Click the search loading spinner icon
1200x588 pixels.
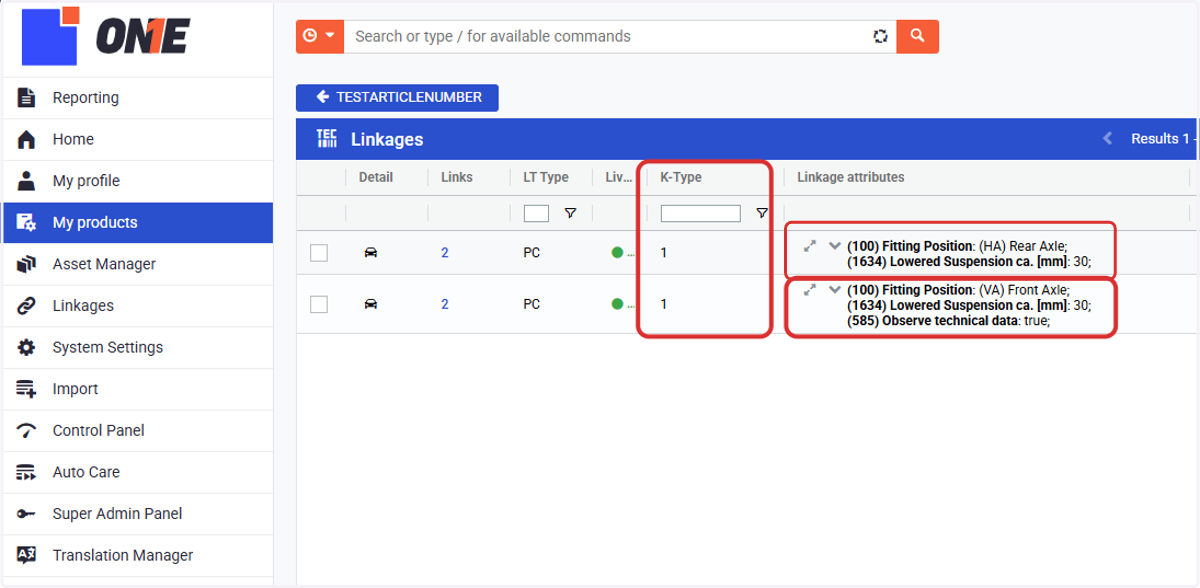click(880, 36)
